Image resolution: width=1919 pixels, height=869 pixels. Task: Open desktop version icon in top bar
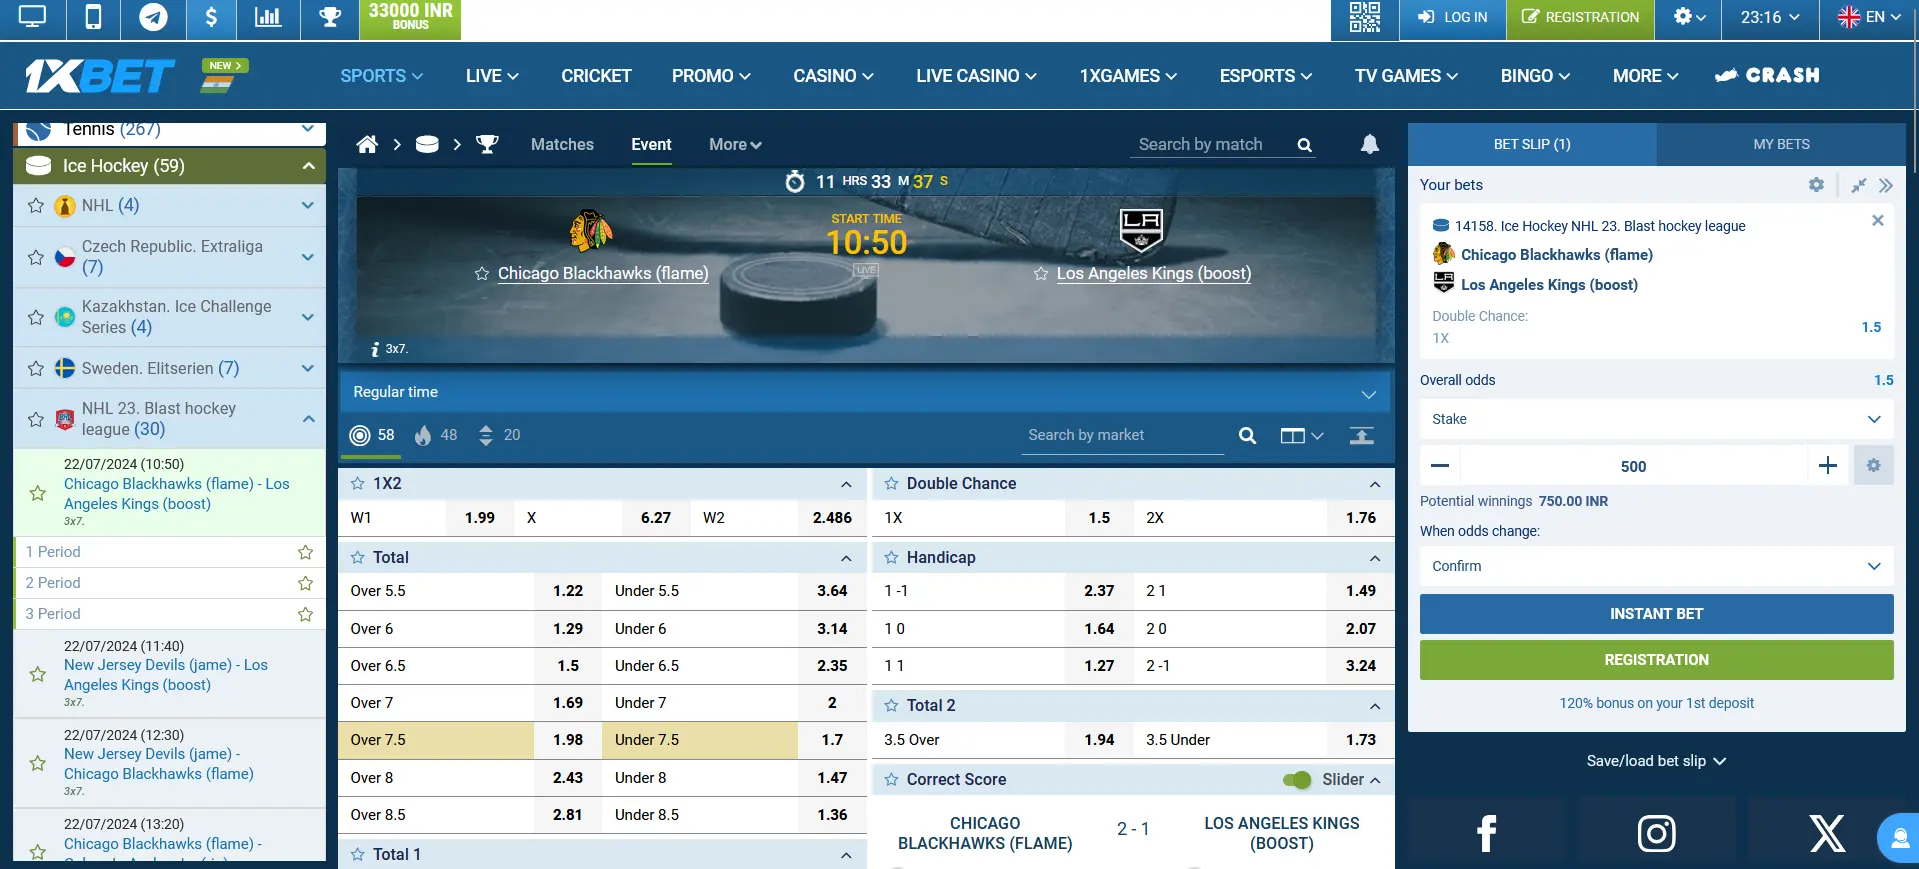pyautogui.click(x=32, y=17)
